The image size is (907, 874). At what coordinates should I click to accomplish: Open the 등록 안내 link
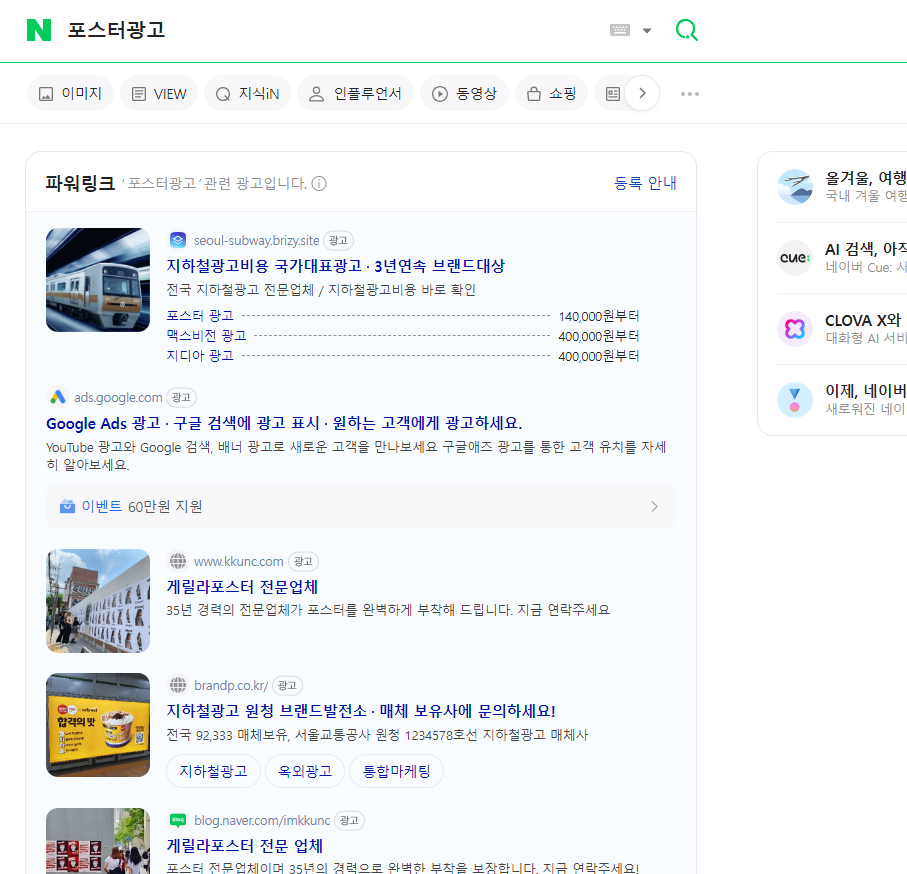pos(645,183)
